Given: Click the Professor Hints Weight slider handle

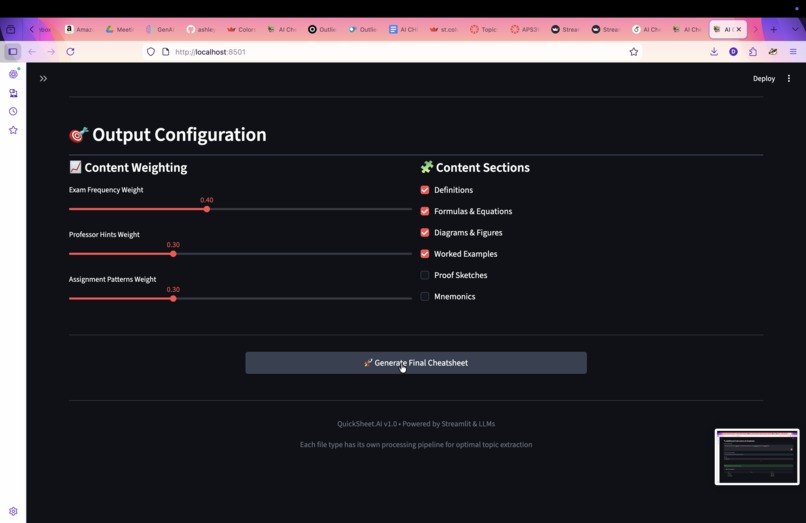Looking at the screenshot, I should 173,254.
